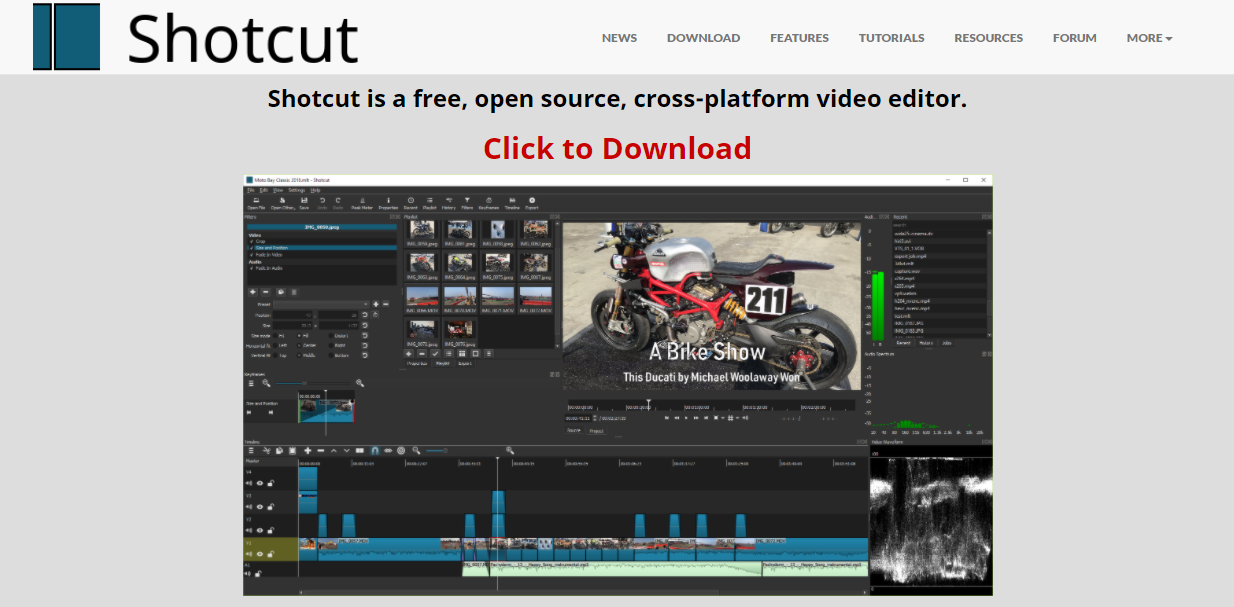Open the MORE dropdown in navigation
The height and width of the screenshot is (607, 1234).
pyautogui.click(x=1149, y=38)
